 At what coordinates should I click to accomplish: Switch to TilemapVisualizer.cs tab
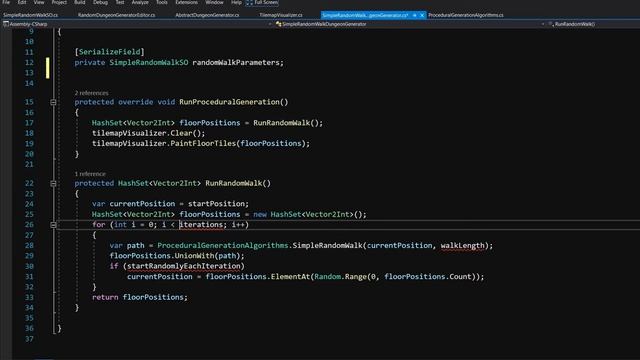(x=281, y=15)
